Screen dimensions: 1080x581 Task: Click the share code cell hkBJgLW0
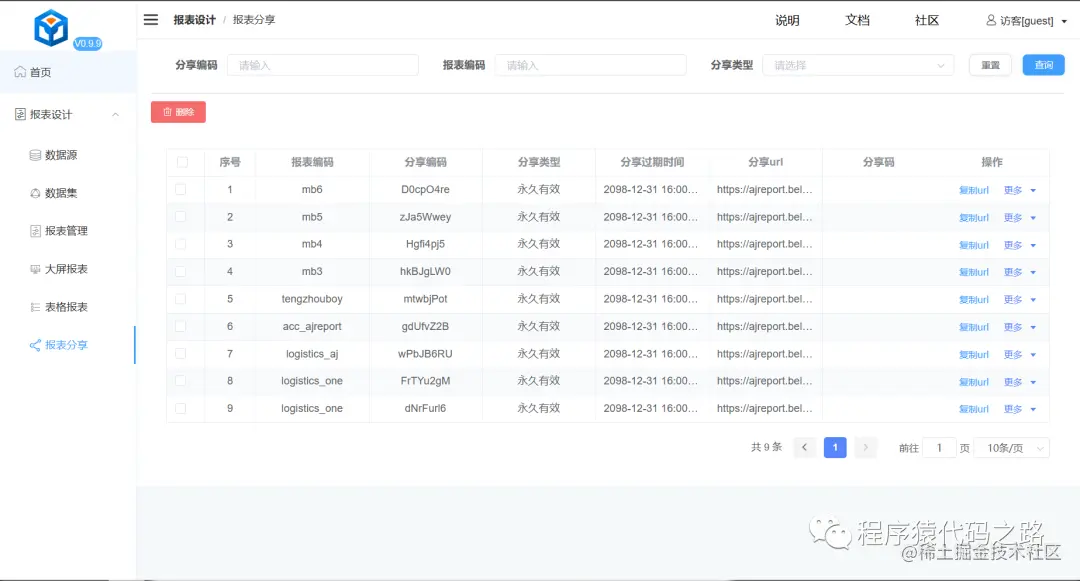tap(425, 271)
